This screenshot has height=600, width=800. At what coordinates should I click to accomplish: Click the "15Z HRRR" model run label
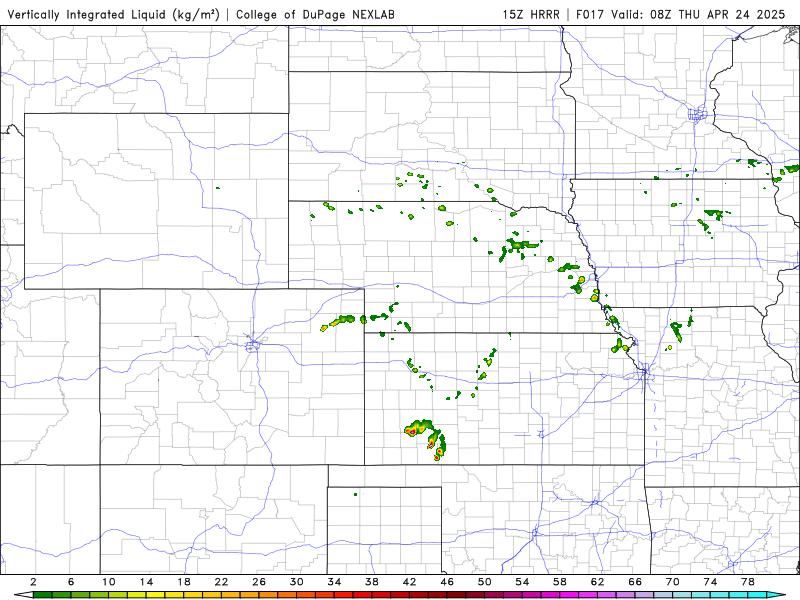(x=531, y=14)
